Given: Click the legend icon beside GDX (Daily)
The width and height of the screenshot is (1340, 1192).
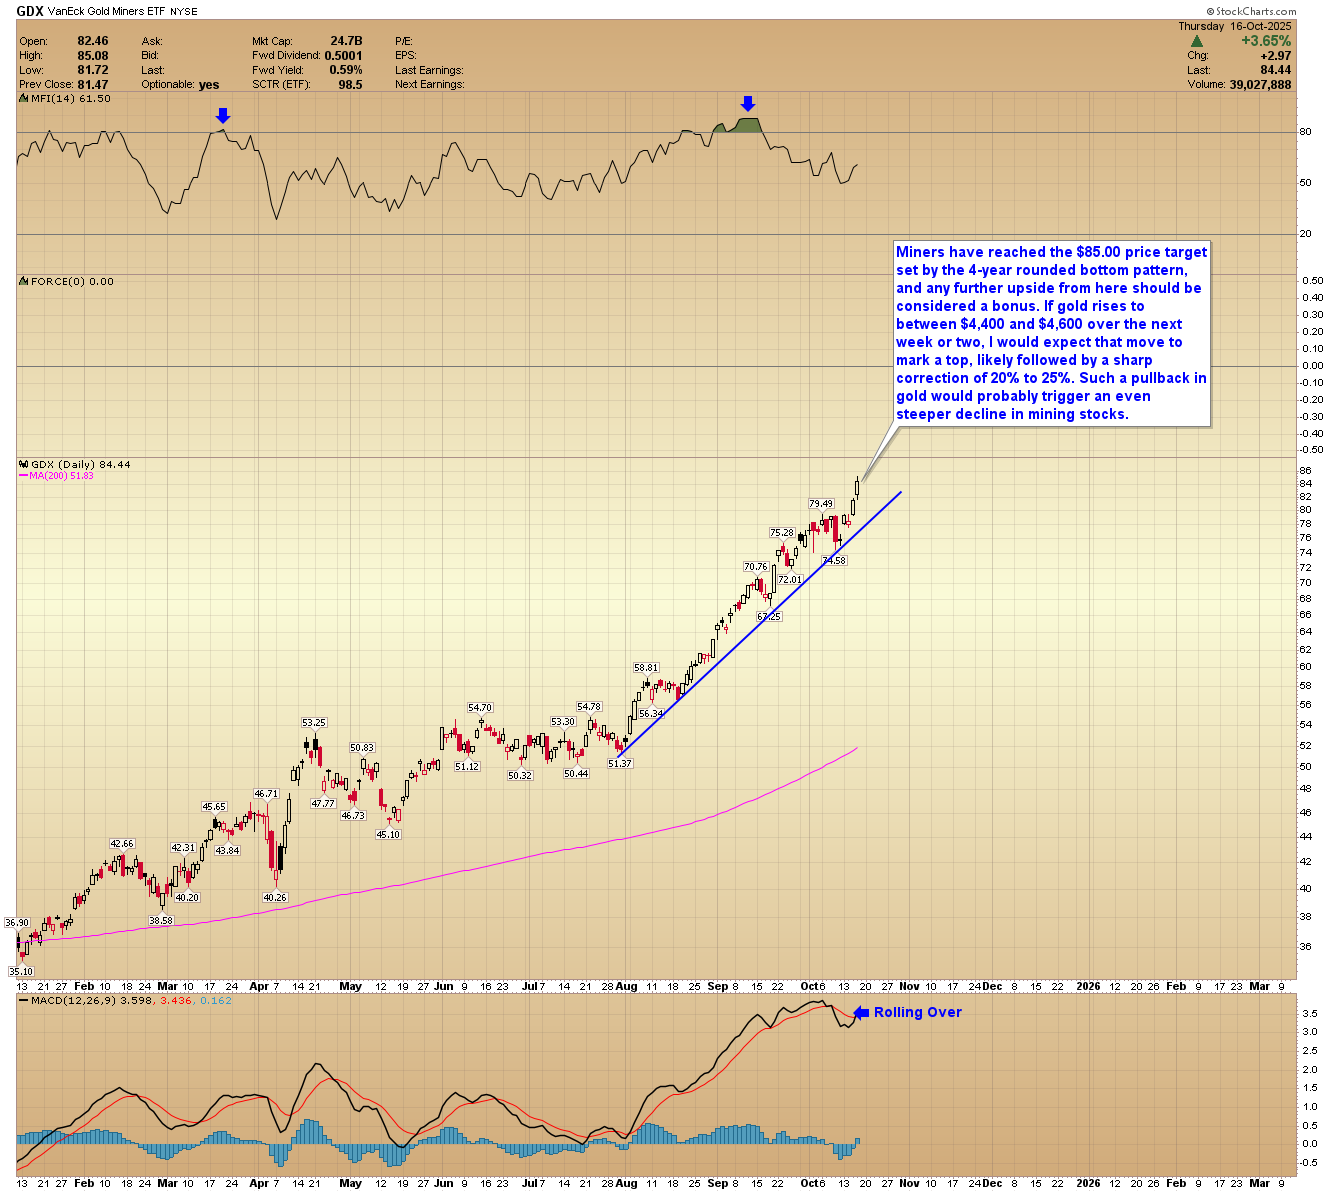Looking at the screenshot, I should tap(24, 464).
